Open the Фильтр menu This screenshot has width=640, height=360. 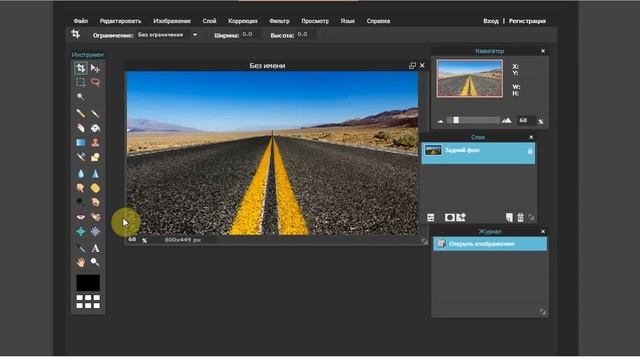tap(280, 21)
